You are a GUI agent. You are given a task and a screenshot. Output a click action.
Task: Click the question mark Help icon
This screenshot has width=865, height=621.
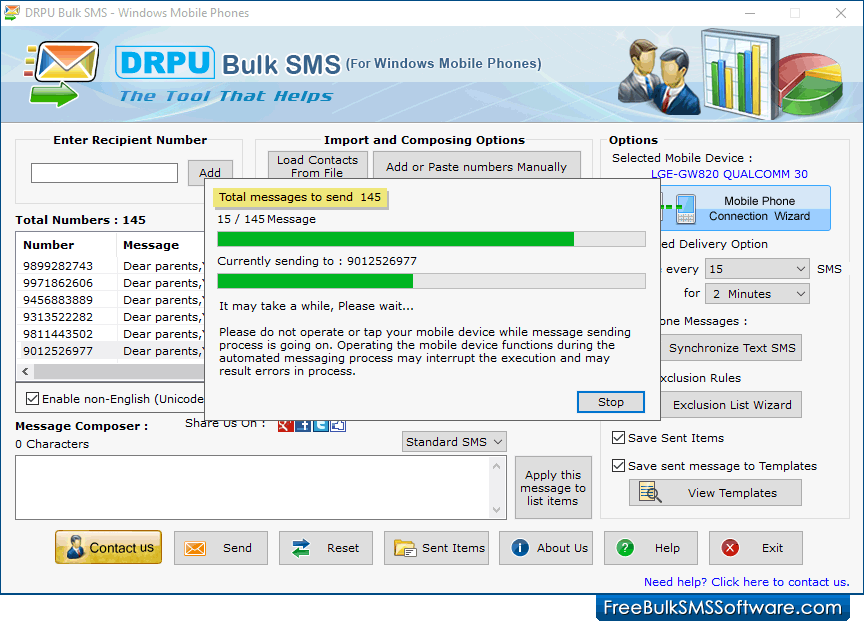(x=625, y=548)
